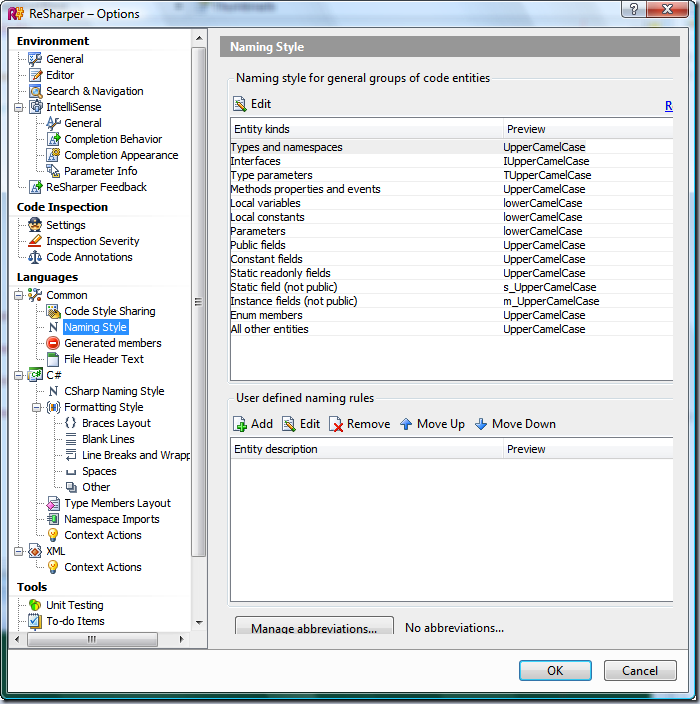
Task: Select Naming Style in the options tree
Action: (x=96, y=327)
